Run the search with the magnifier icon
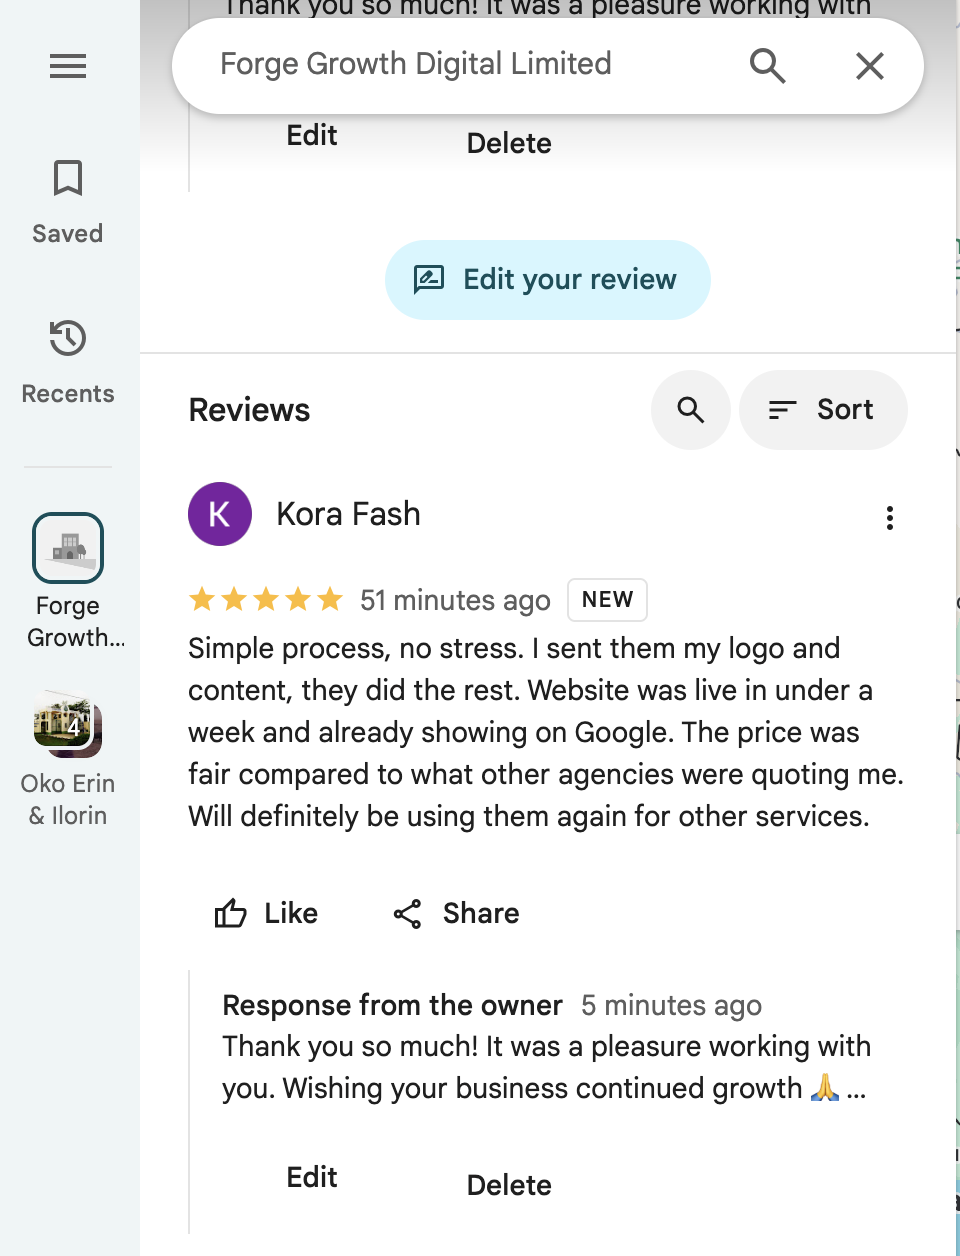Screen dimensions: 960x1256 767,65
